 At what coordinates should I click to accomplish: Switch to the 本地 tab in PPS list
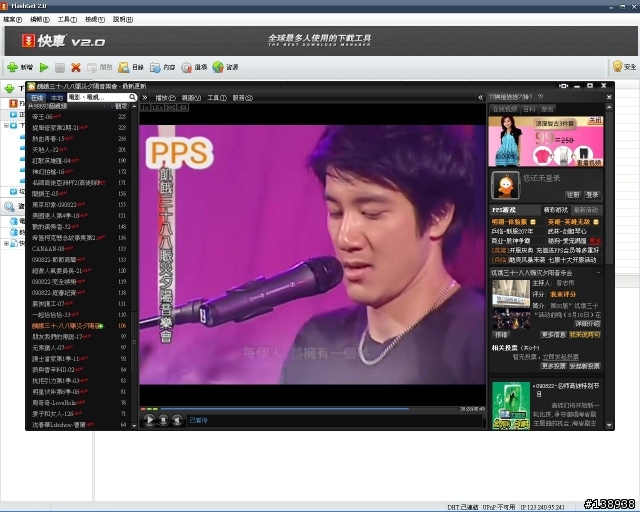click(x=56, y=98)
